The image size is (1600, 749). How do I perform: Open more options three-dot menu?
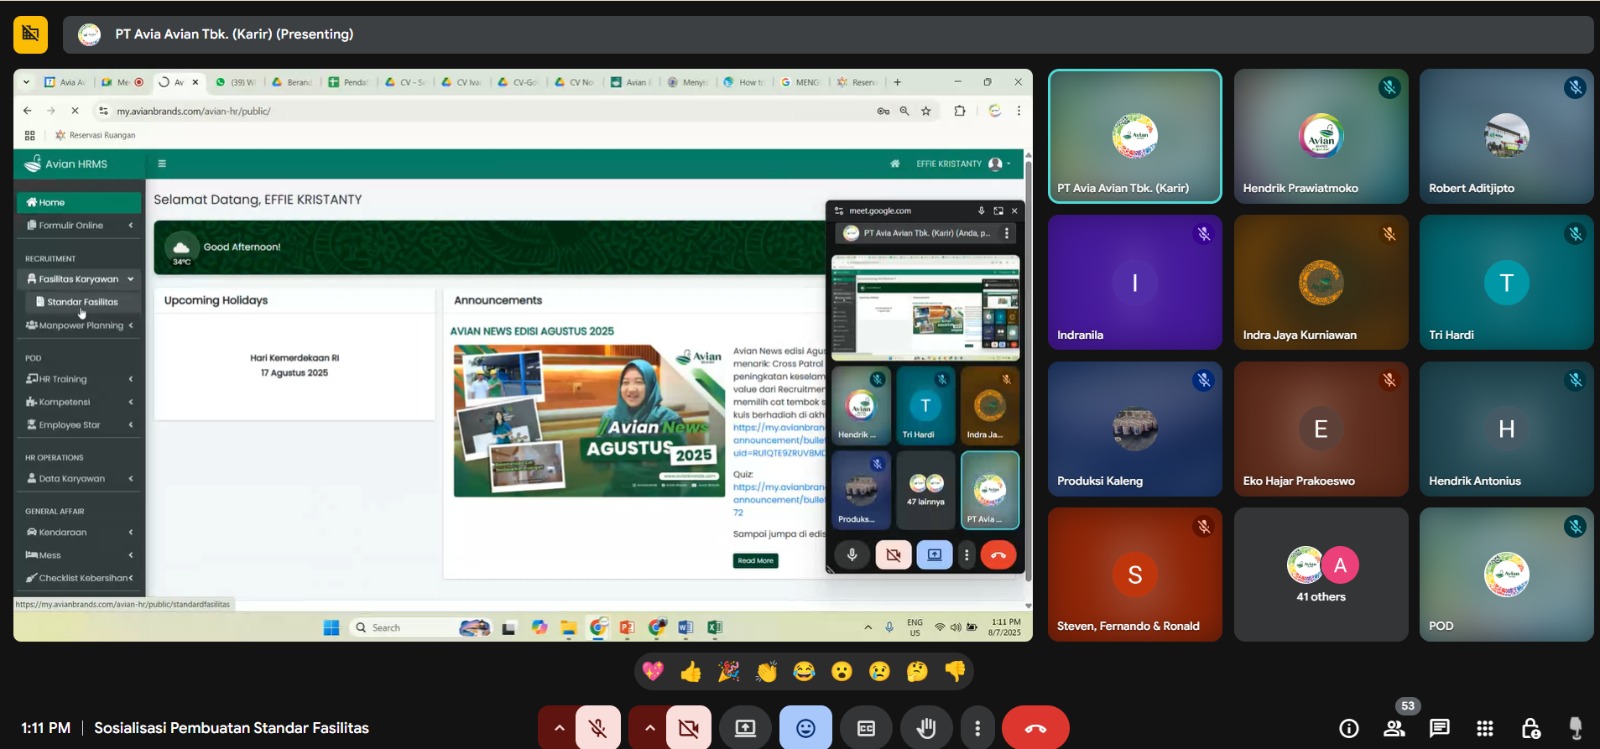point(977,728)
